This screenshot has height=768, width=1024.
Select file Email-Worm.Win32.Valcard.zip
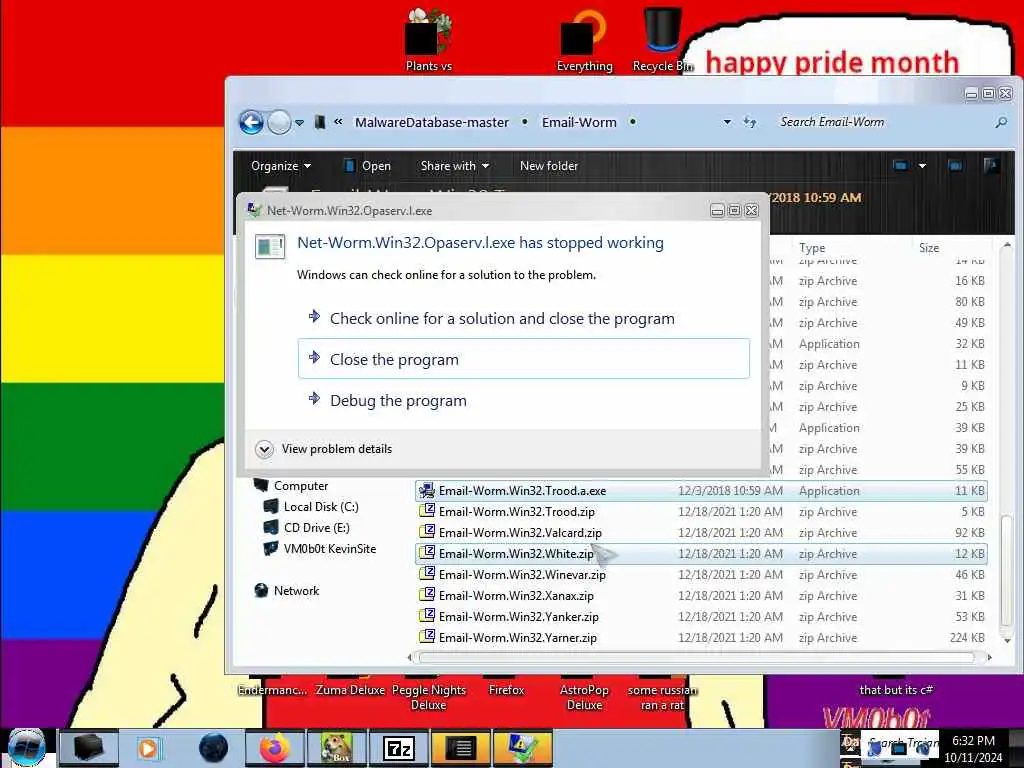(x=701, y=532)
